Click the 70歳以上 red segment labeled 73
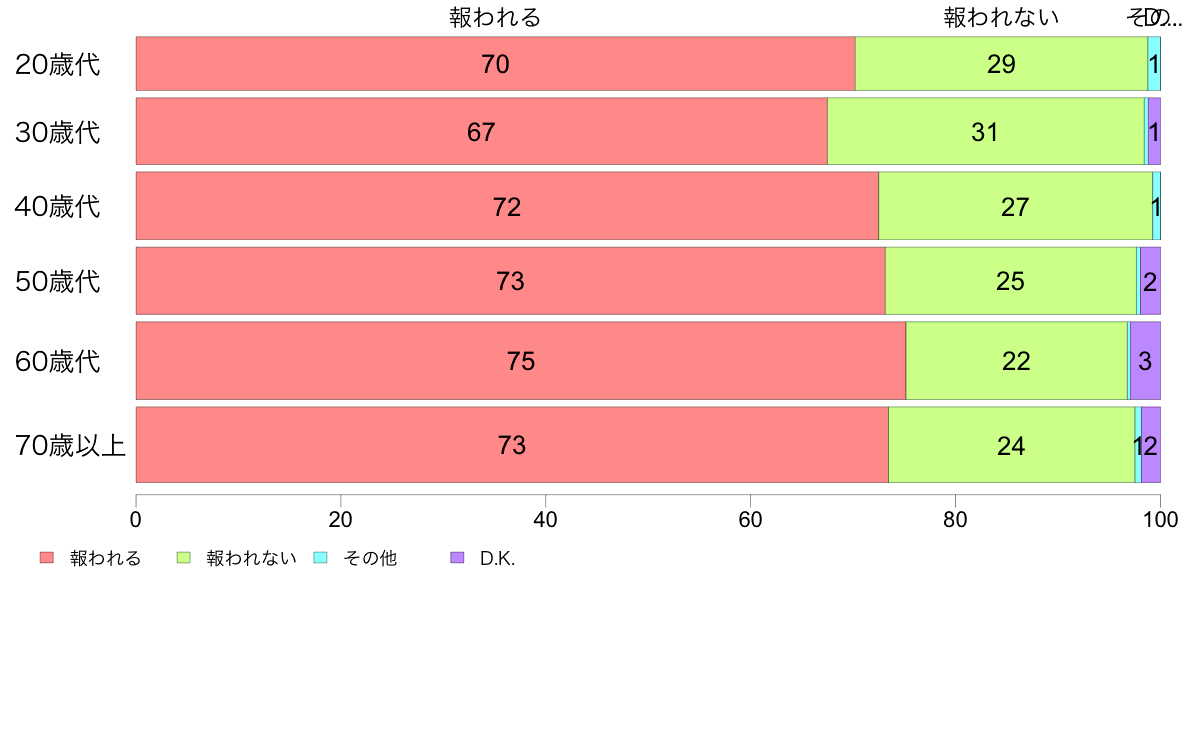 click(x=512, y=445)
